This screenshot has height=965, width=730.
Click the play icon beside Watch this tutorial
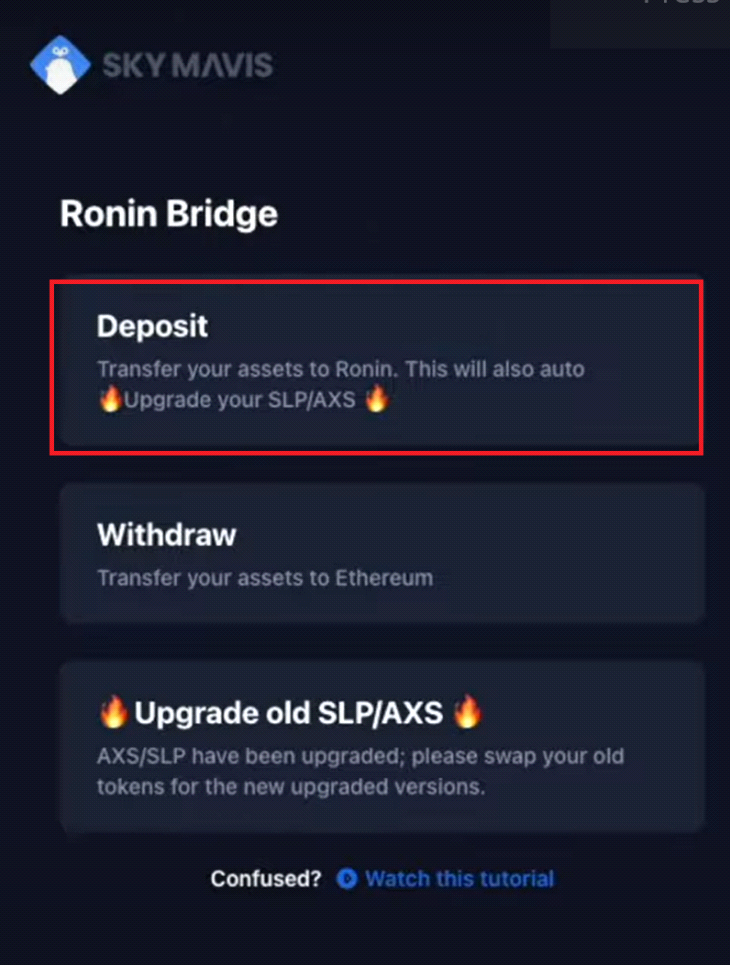347,878
